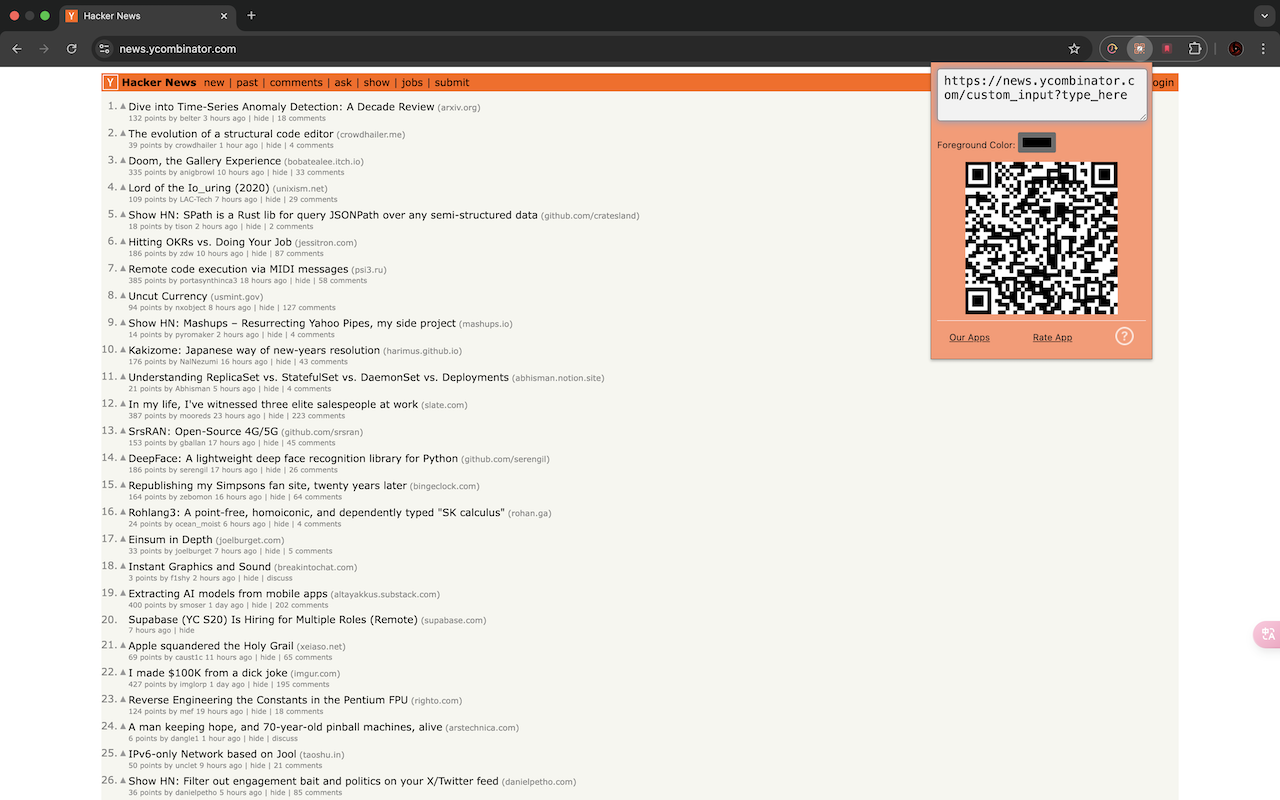Viewport: 1280px width, 800px height.
Task: Click the help question mark in QR popup
Action: click(x=1124, y=336)
